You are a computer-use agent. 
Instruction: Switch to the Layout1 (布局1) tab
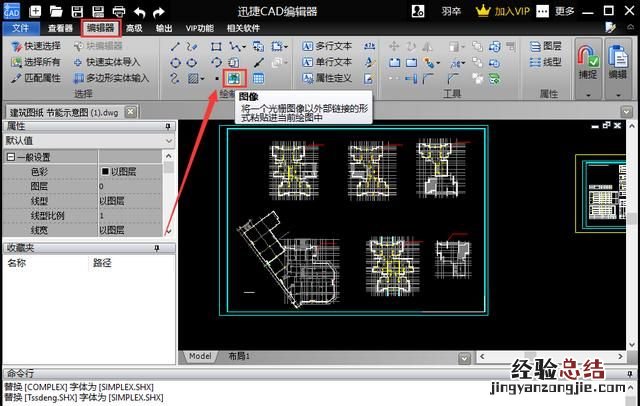[x=237, y=356]
